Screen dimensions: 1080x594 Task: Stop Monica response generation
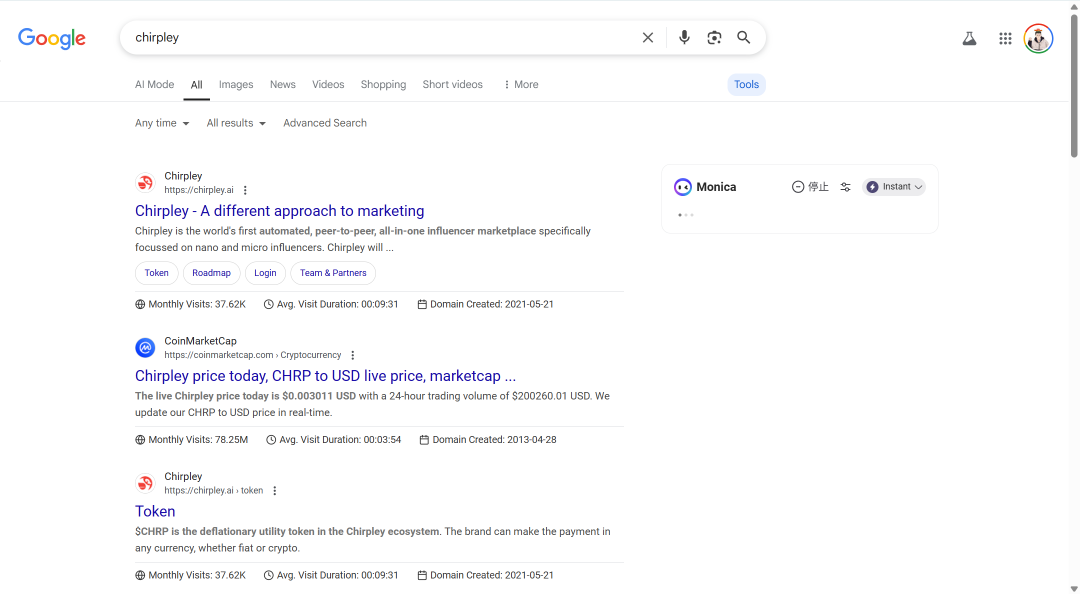[x=810, y=187]
